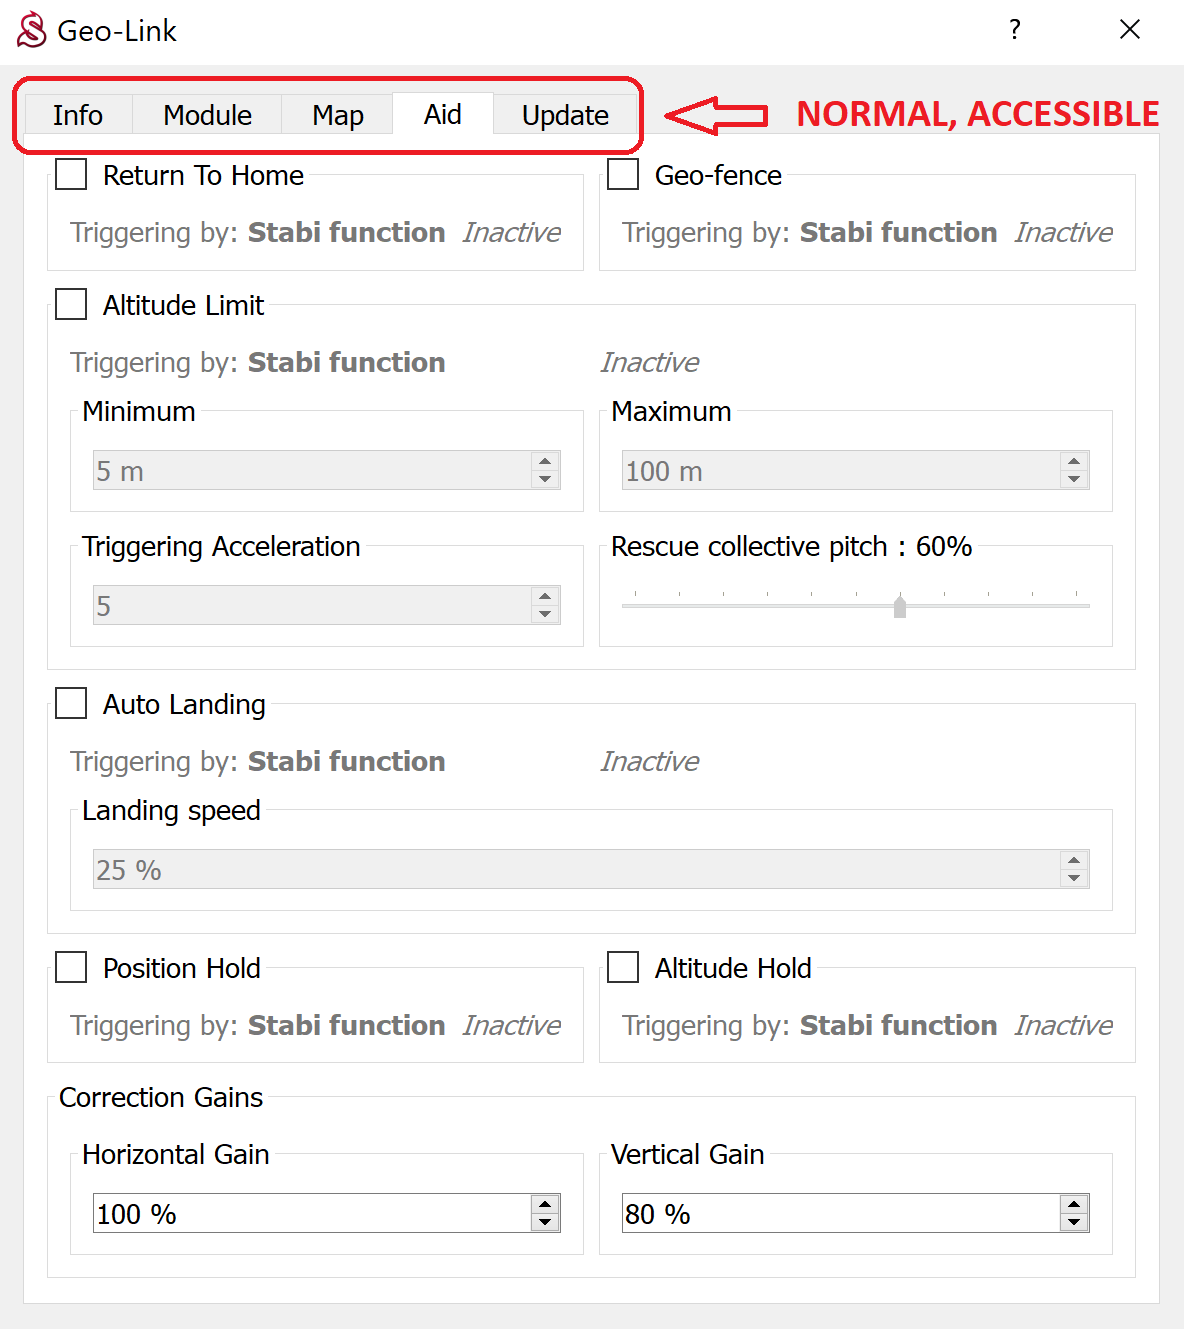Screen dimensions: 1184x1329
Task: Toggle the Geo-fence checkbox
Action: (x=623, y=174)
